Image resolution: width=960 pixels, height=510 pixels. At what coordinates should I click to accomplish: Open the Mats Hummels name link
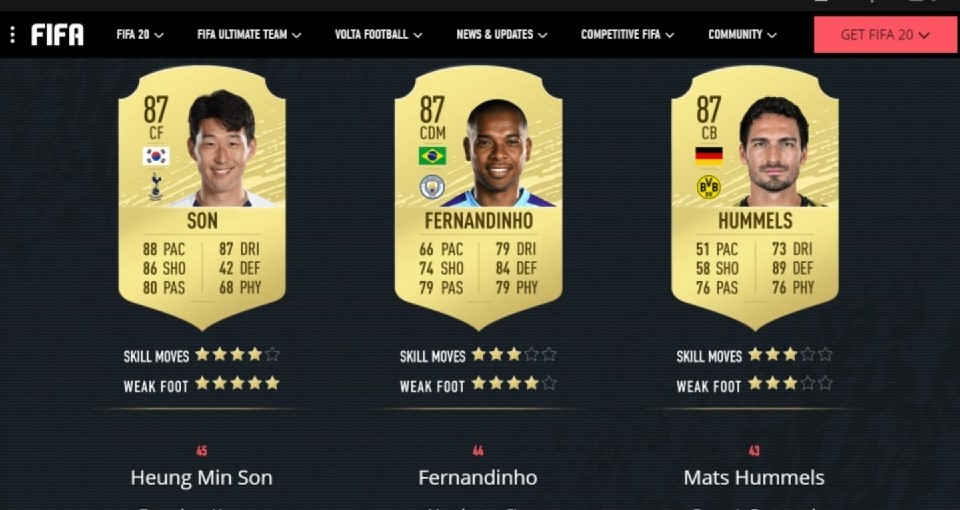coord(754,478)
